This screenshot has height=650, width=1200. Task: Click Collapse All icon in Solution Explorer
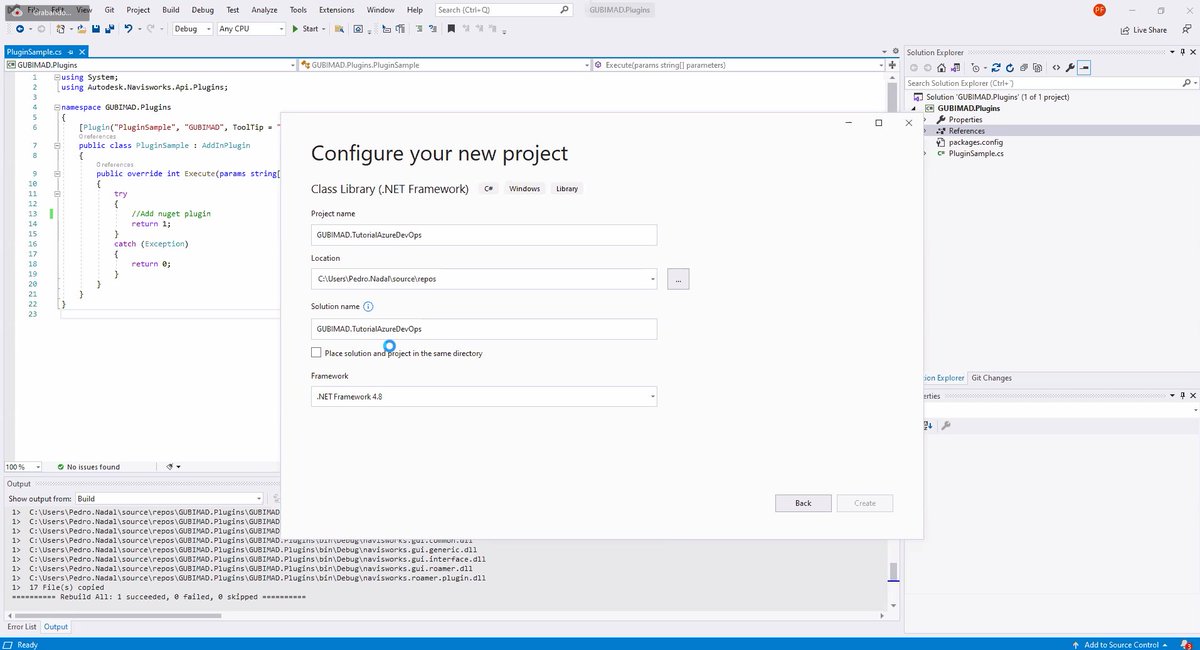[1023, 68]
